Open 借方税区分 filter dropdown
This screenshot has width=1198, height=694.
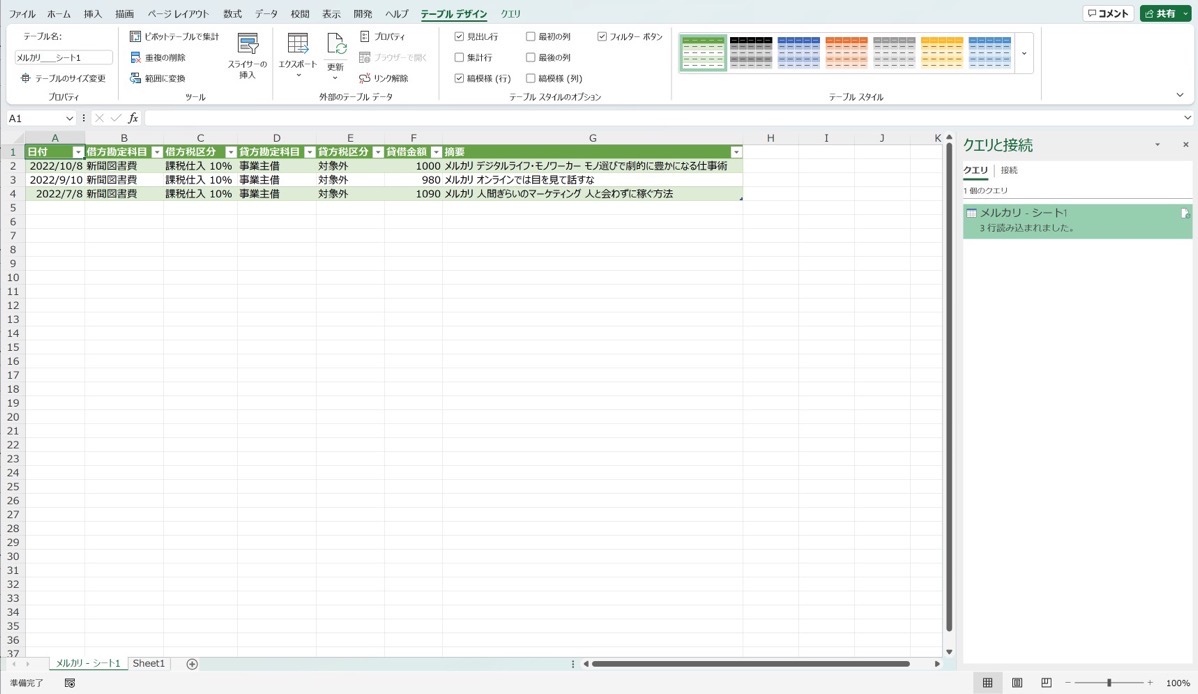coord(231,152)
